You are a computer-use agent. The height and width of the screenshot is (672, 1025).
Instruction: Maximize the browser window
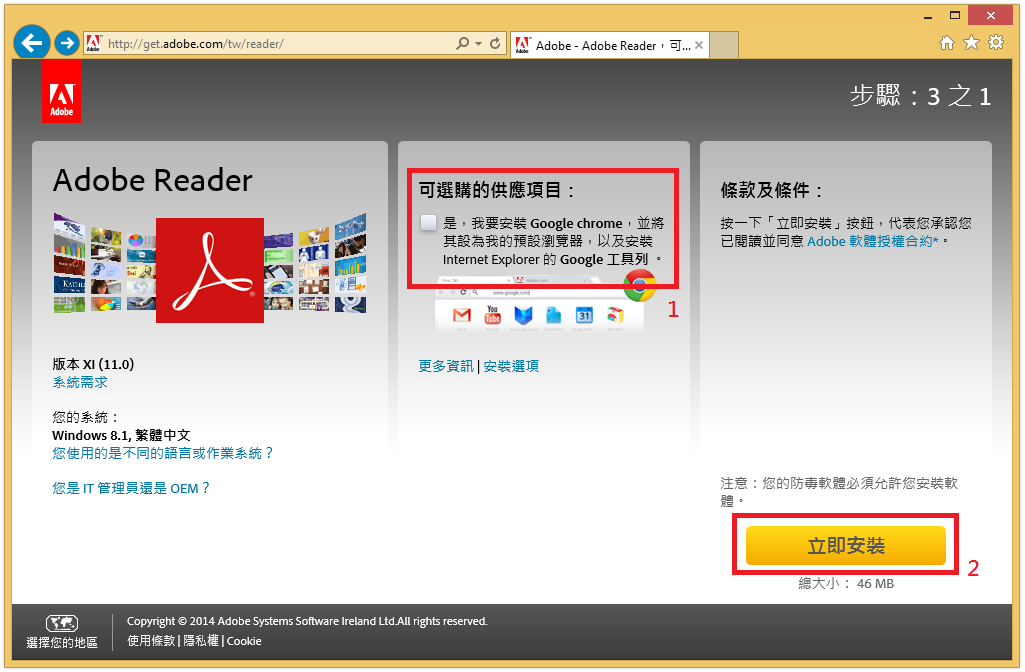click(x=955, y=15)
